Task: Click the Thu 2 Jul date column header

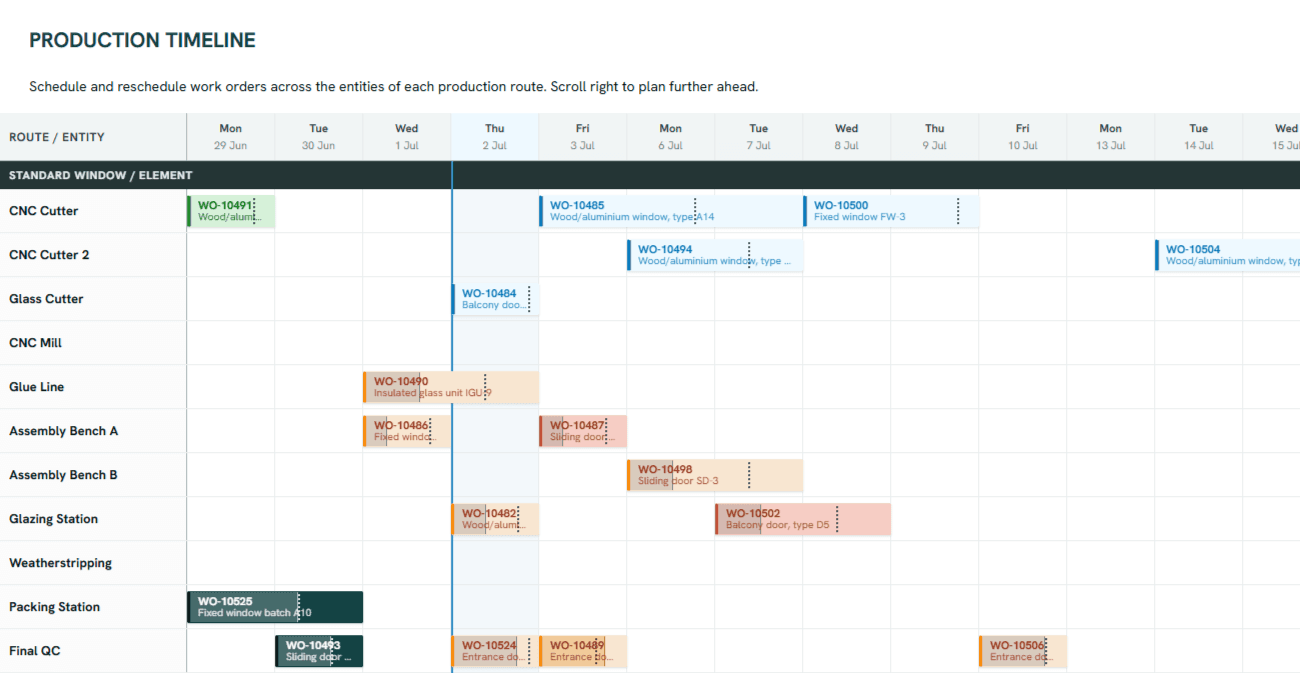Action: click(495, 137)
